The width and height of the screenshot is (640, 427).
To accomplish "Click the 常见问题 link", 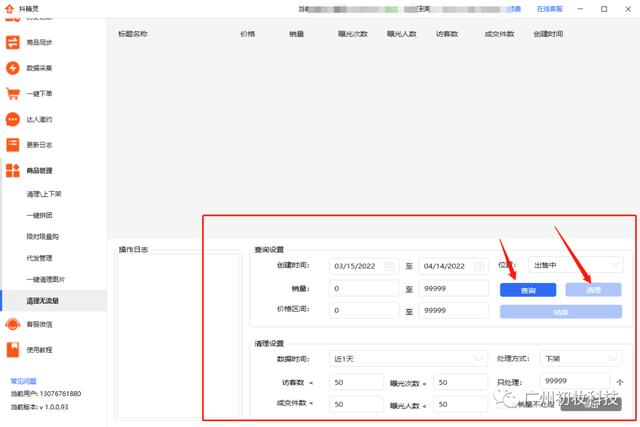I will [x=22, y=381].
